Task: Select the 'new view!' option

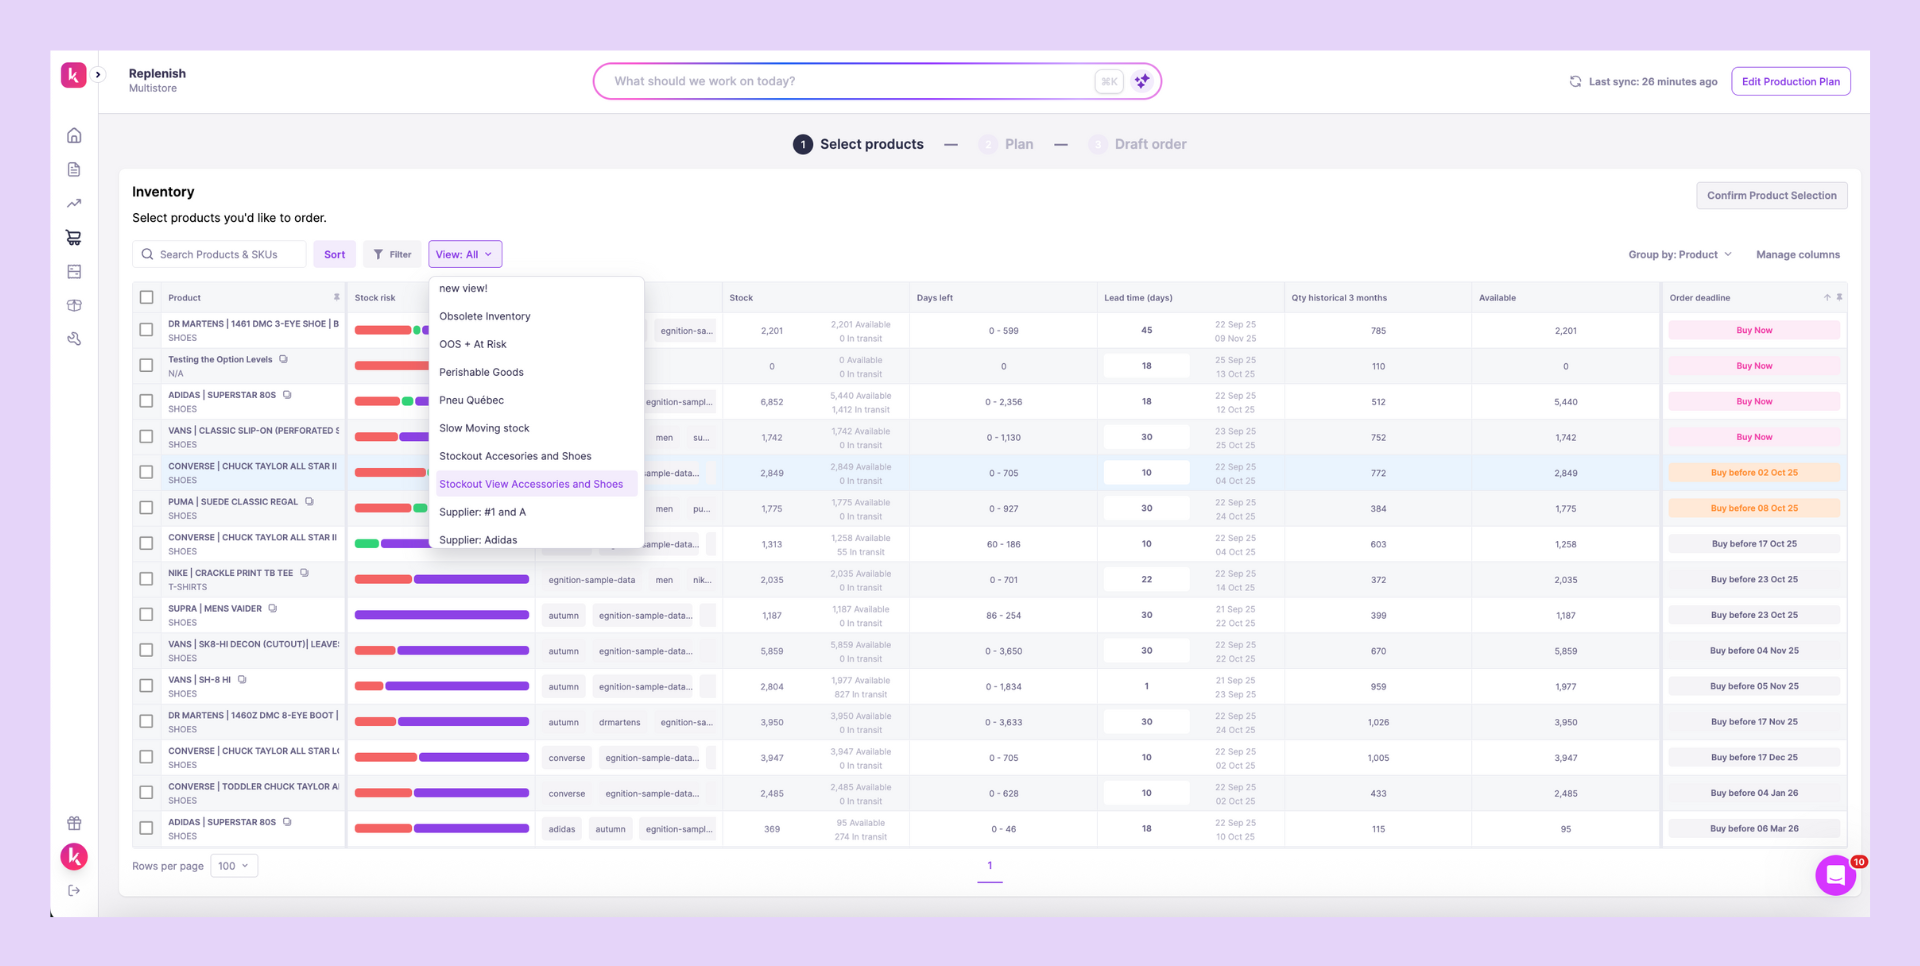Action: click(537, 288)
